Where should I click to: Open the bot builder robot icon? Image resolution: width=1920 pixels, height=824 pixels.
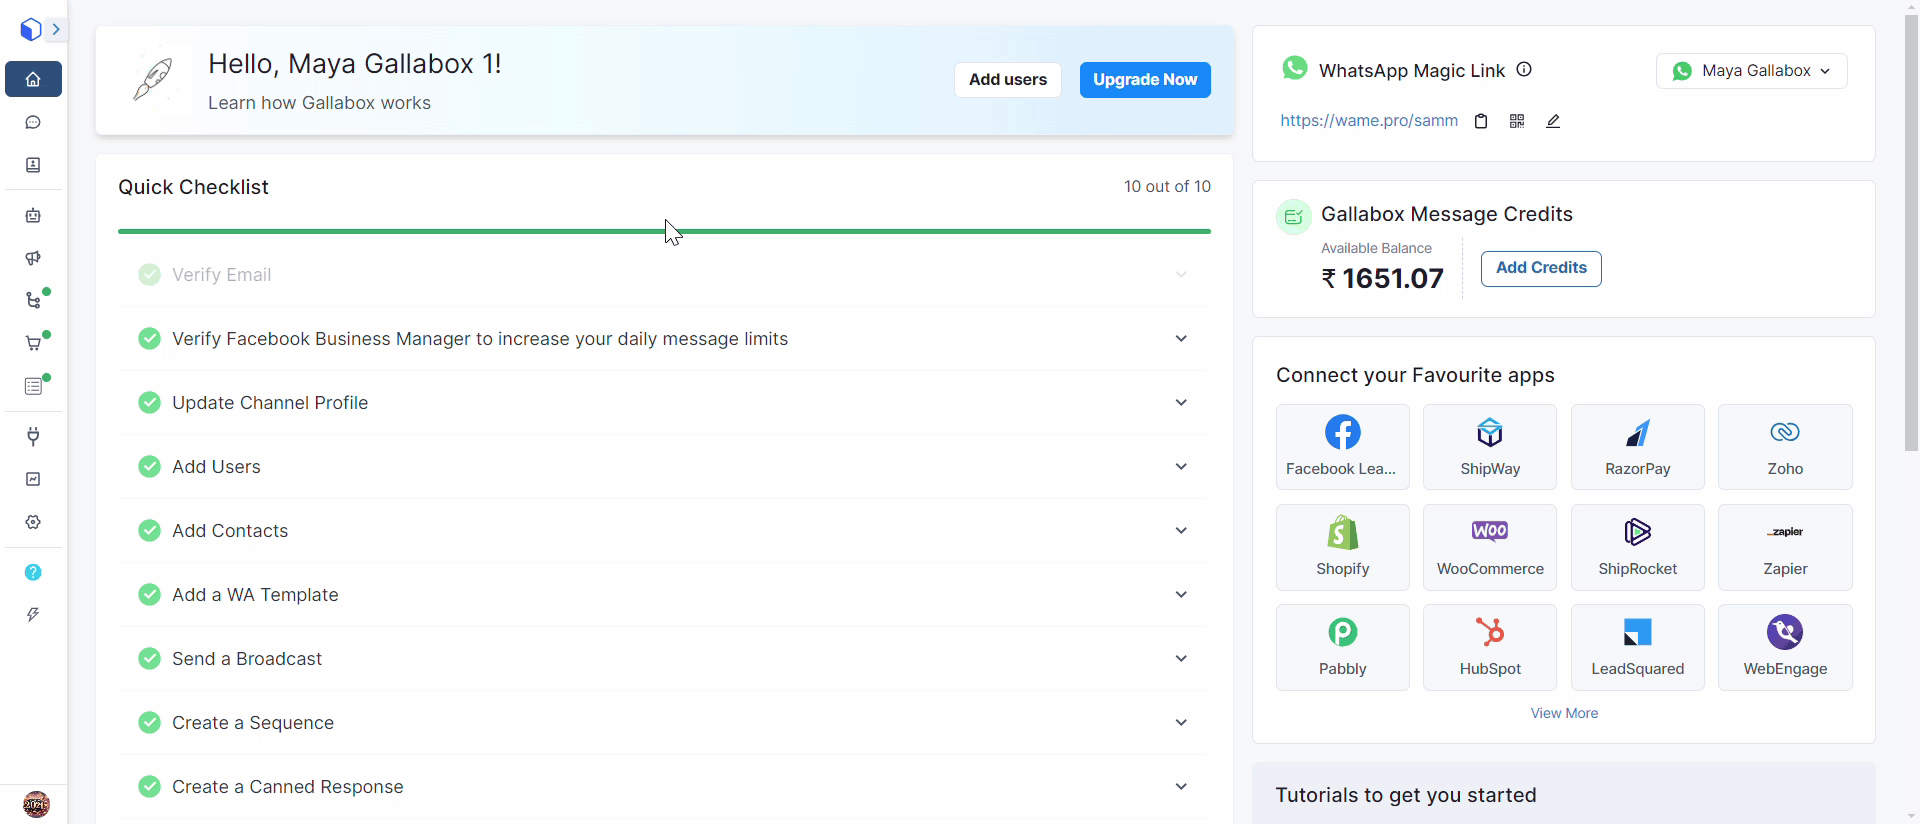(33, 215)
